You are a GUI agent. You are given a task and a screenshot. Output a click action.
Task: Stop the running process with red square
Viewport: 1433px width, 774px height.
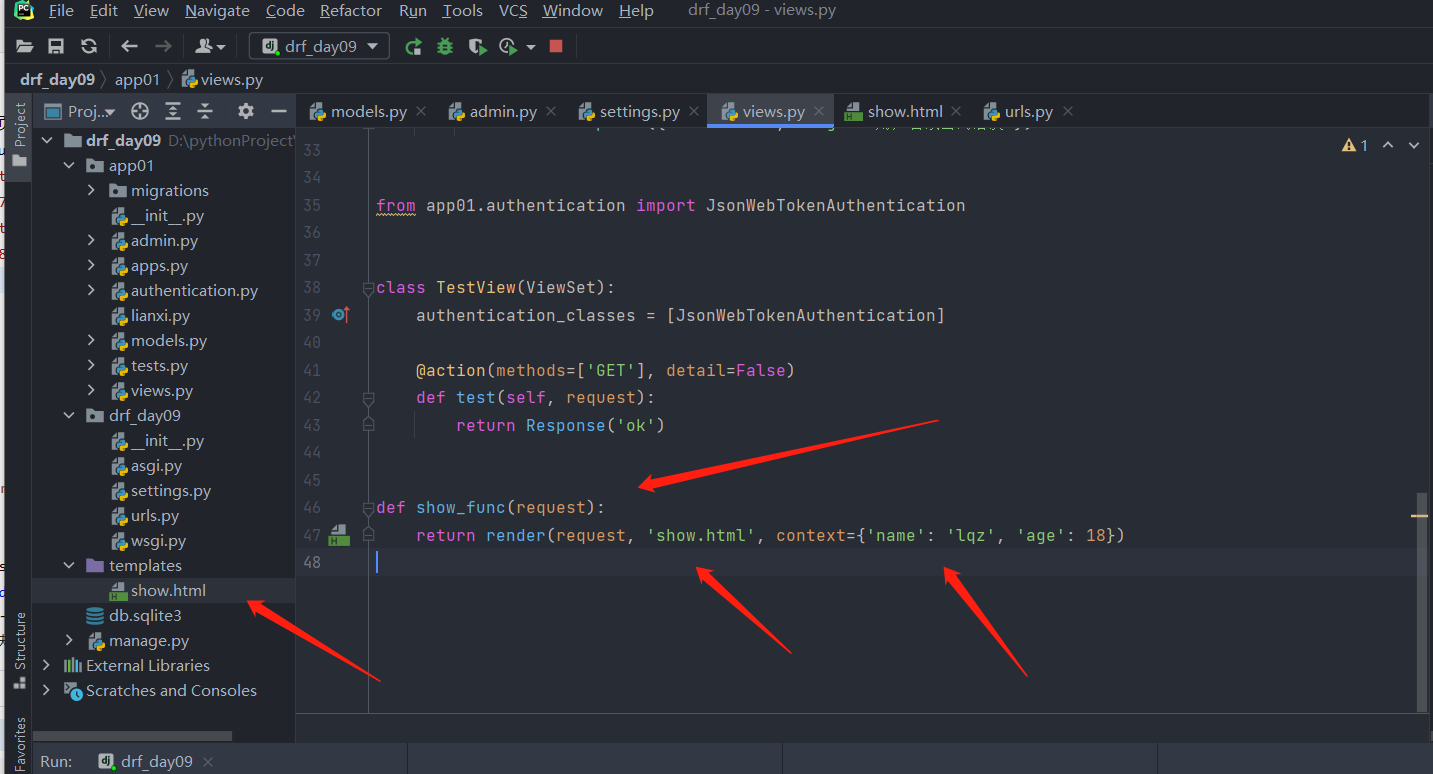[x=556, y=46]
